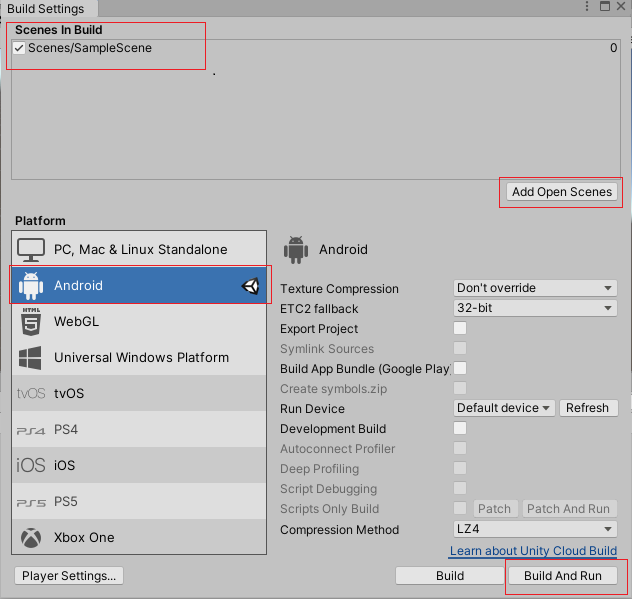Click the Android robot icon in platform list

point(31,285)
